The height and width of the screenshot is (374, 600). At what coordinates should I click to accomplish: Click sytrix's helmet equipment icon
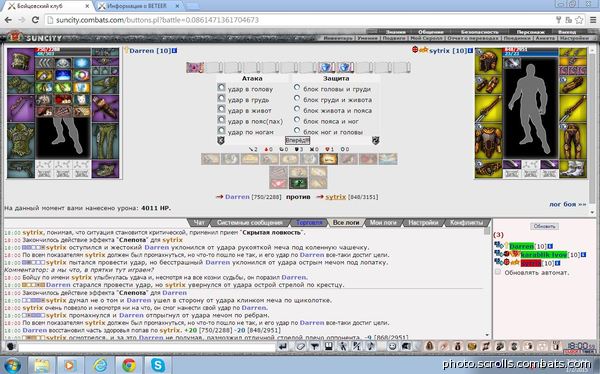point(488,61)
